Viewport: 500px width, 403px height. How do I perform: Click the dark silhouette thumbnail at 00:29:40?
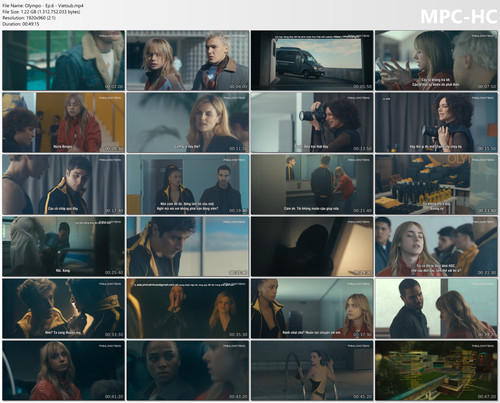point(312,246)
